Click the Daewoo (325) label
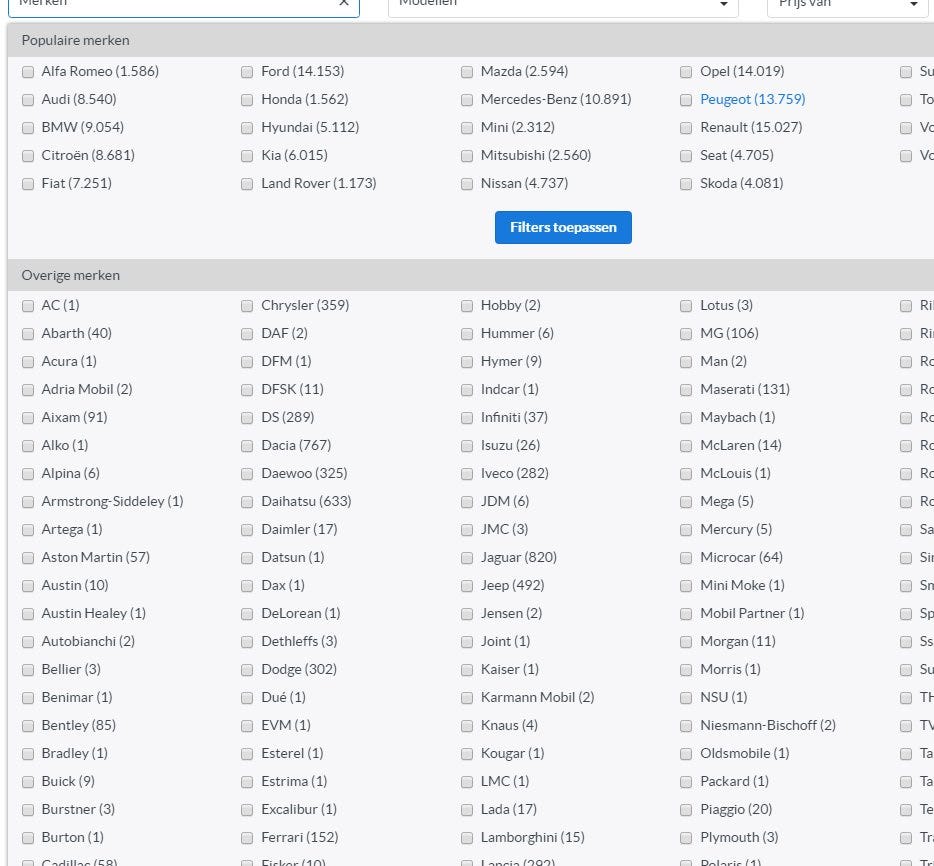Viewport: 934px width, 866px height. (304, 474)
